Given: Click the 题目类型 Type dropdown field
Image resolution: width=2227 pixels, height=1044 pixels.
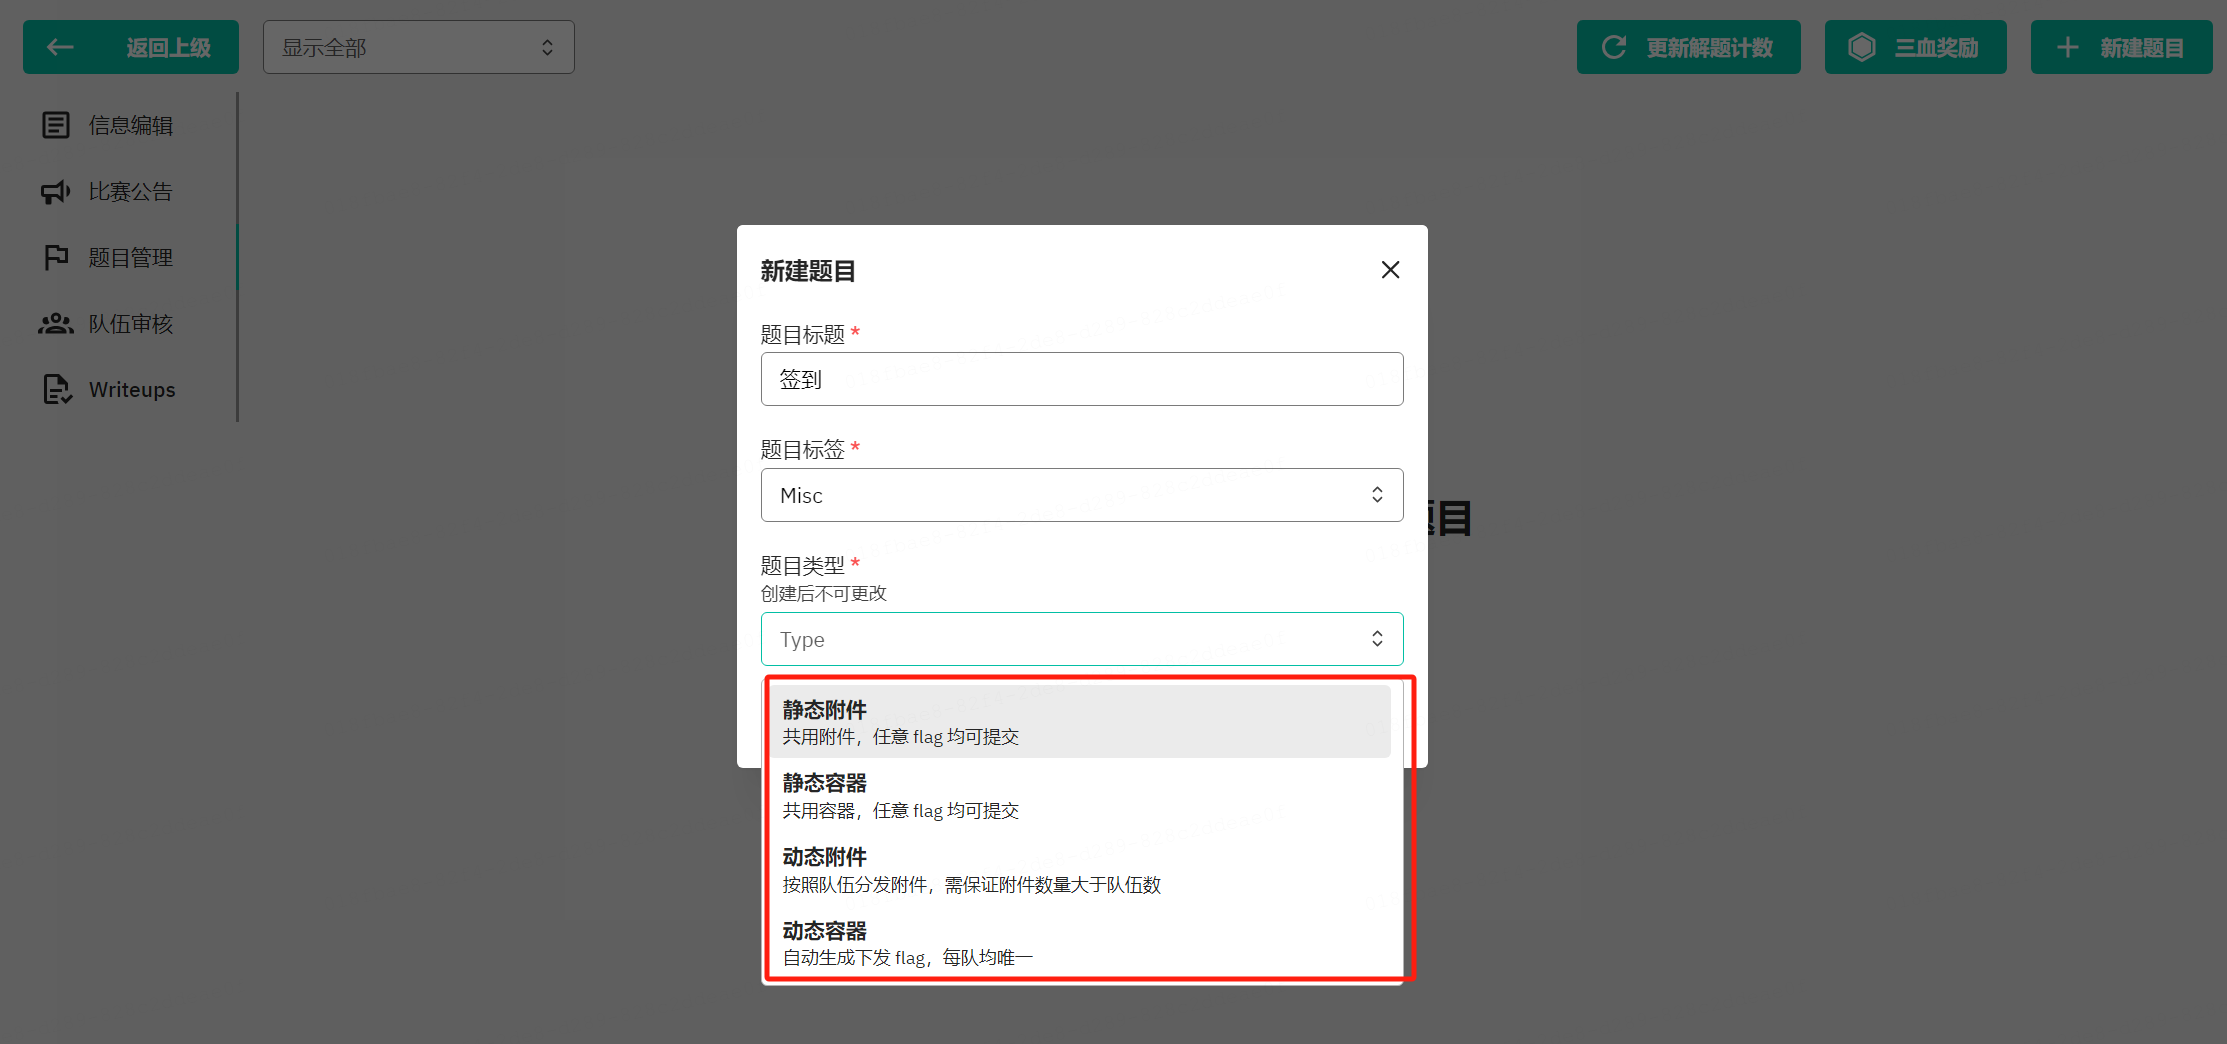Looking at the screenshot, I should (x=1082, y=639).
